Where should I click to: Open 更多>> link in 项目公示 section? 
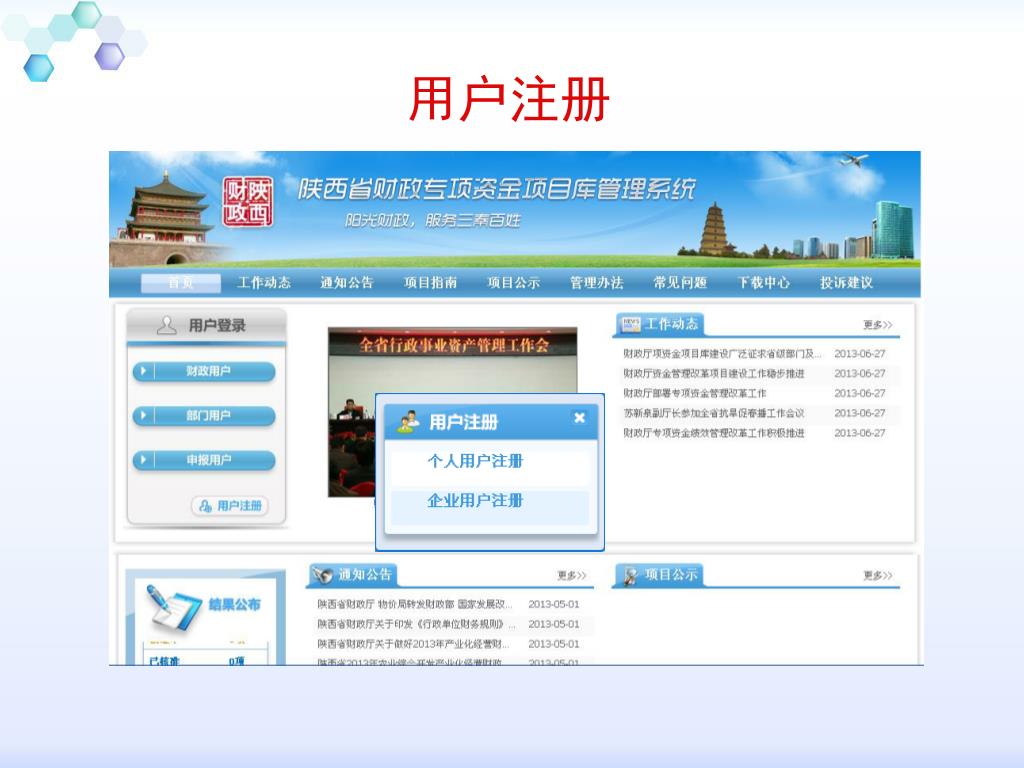[878, 575]
